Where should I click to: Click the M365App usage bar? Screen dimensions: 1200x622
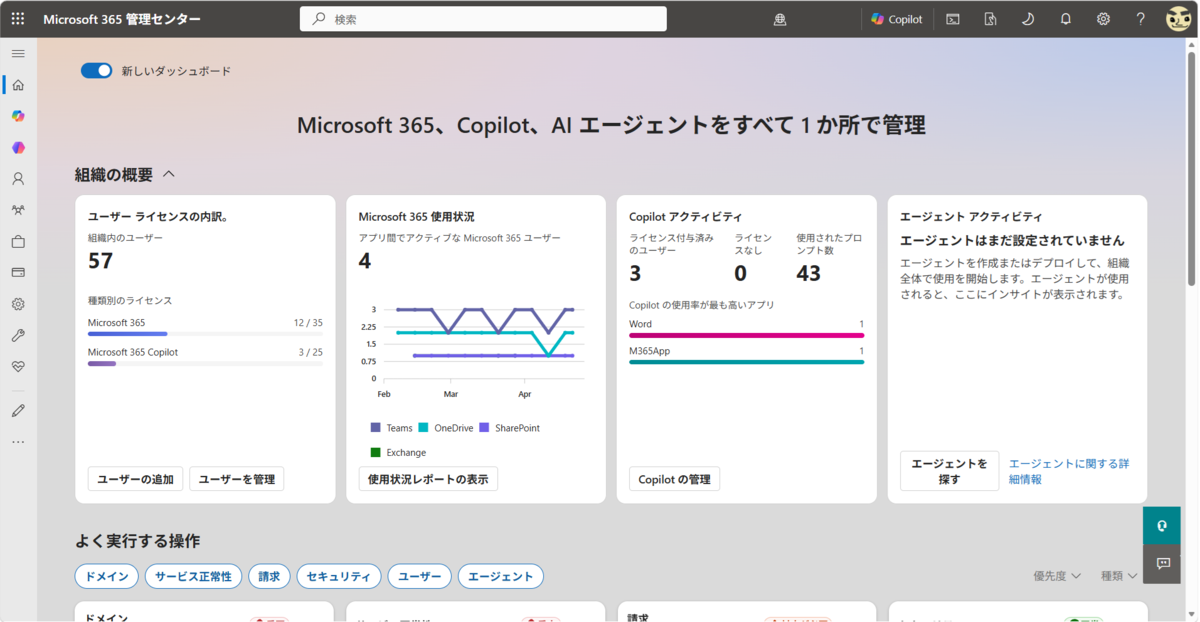tap(746, 362)
